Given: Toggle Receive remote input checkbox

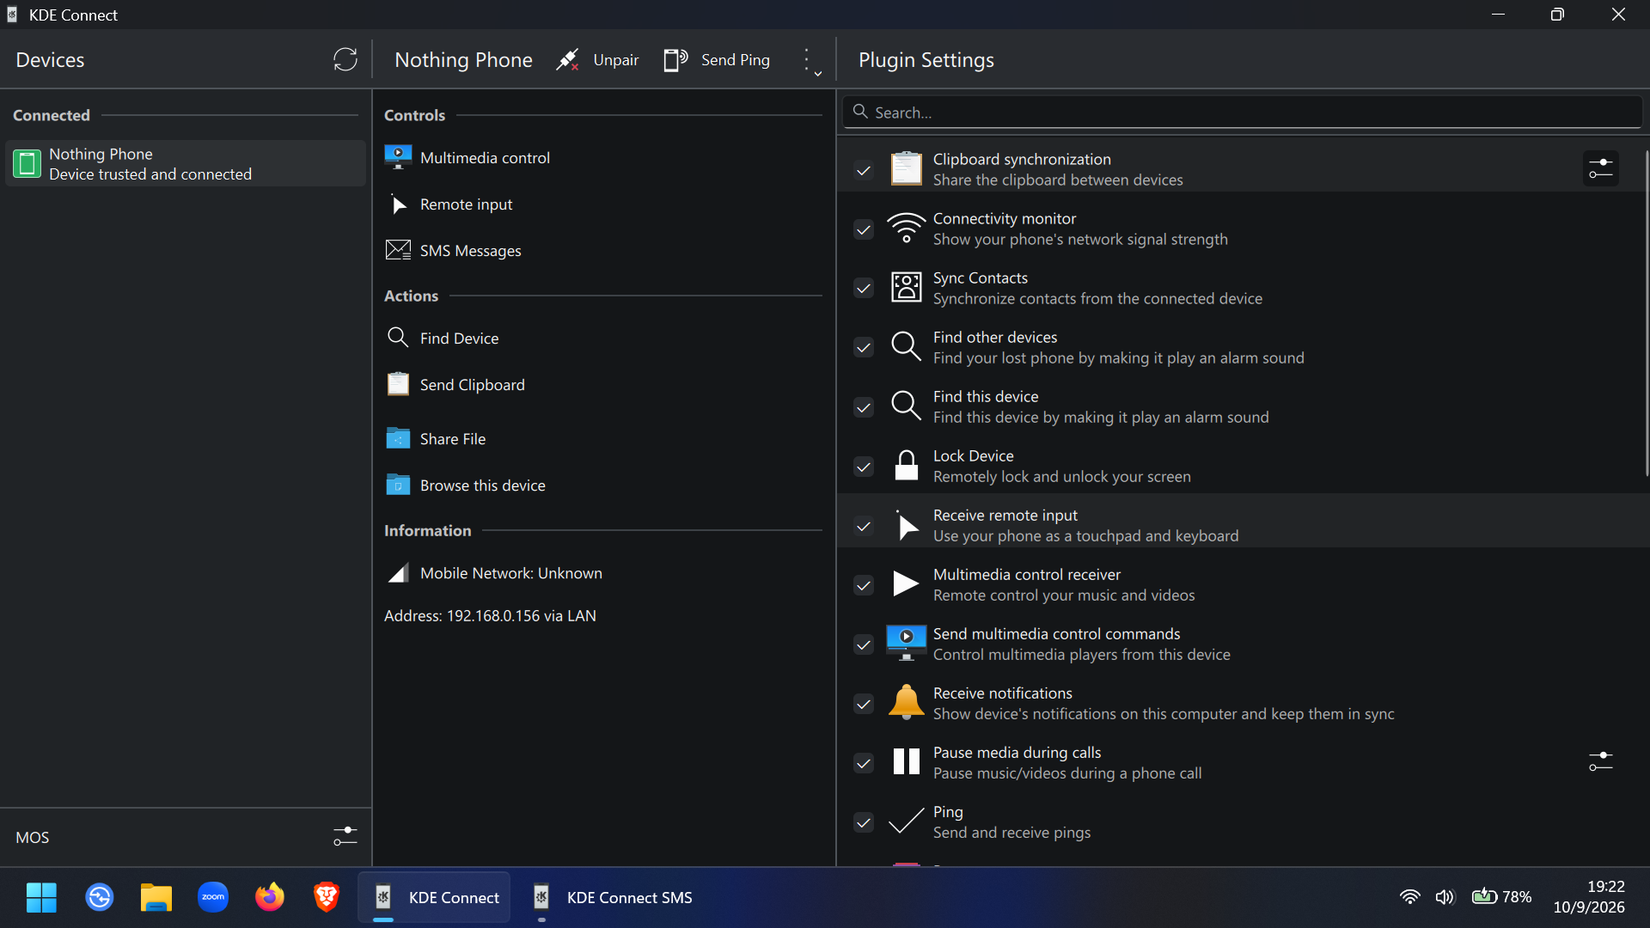Looking at the screenshot, I should (x=864, y=525).
